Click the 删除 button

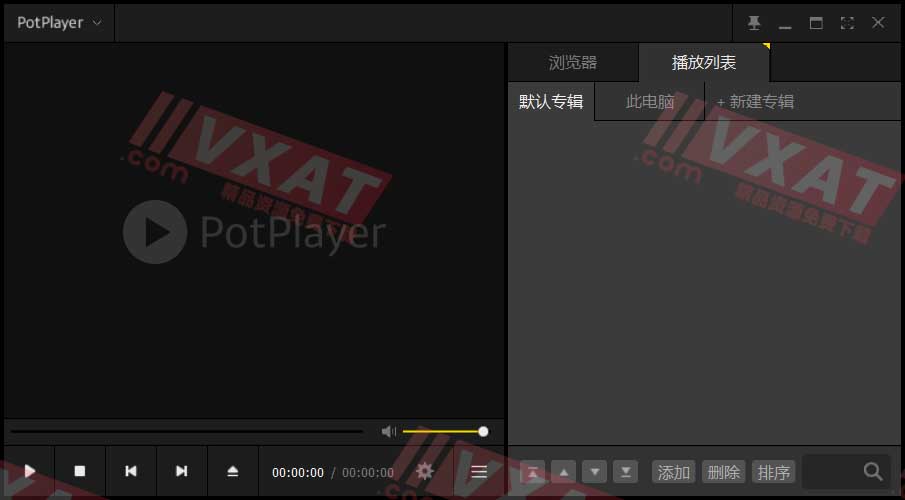click(x=724, y=472)
